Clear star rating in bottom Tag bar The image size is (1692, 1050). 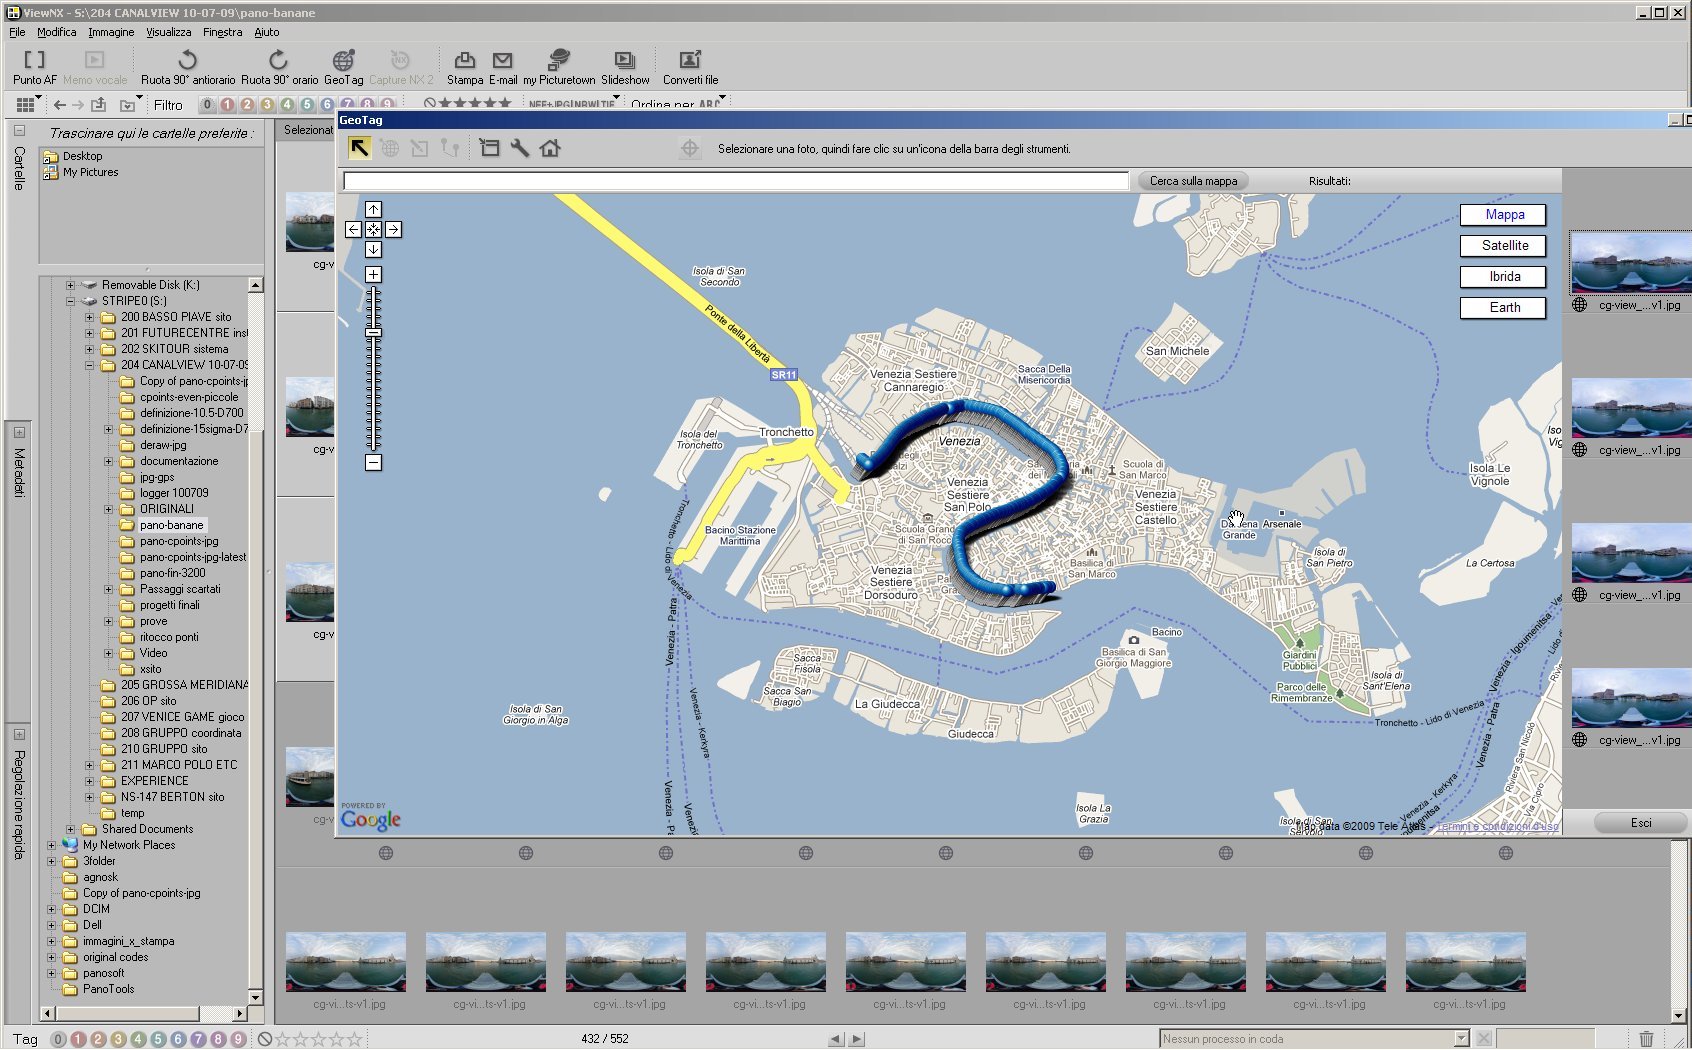pyautogui.click(x=265, y=1039)
